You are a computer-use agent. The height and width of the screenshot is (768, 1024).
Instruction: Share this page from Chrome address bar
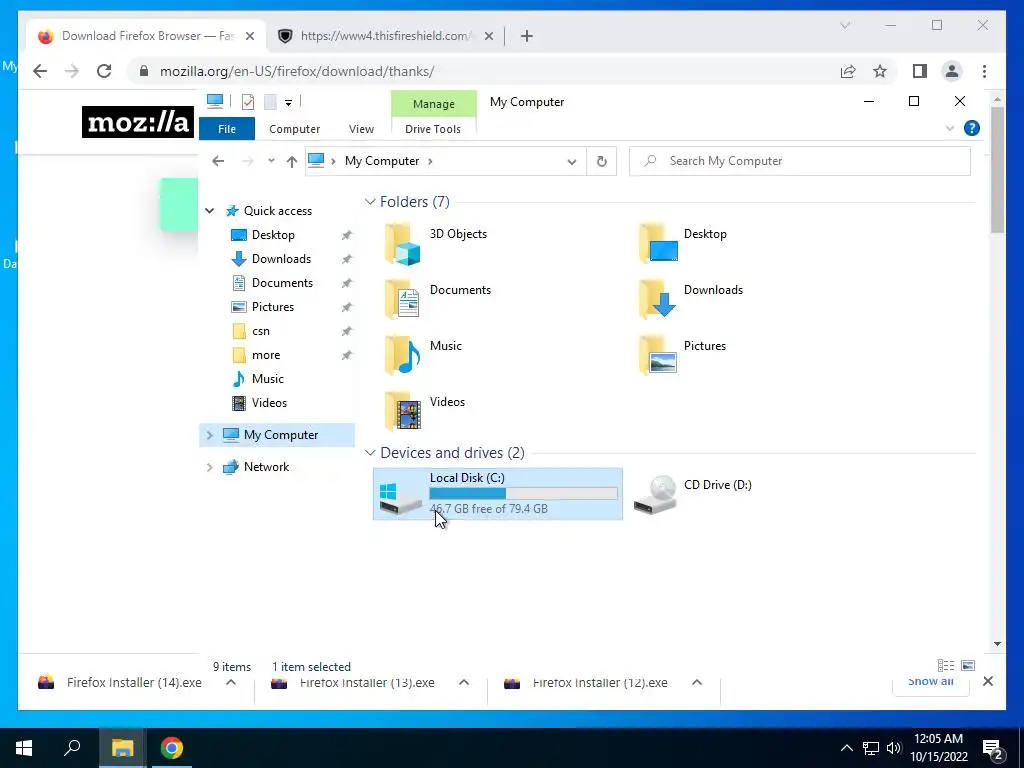[848, 71]
